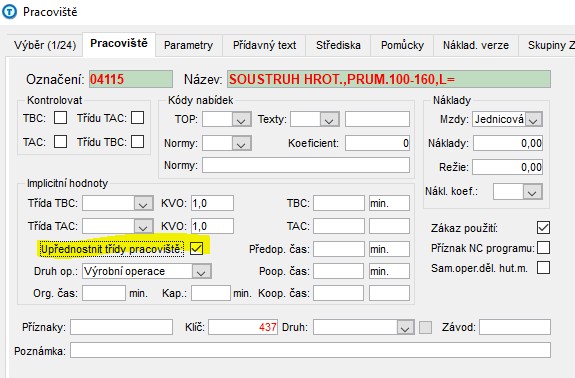Open the Parametry tab
The width and height of the screenshot is (575, 378).
pyautogui.click(x=188, y=45)
